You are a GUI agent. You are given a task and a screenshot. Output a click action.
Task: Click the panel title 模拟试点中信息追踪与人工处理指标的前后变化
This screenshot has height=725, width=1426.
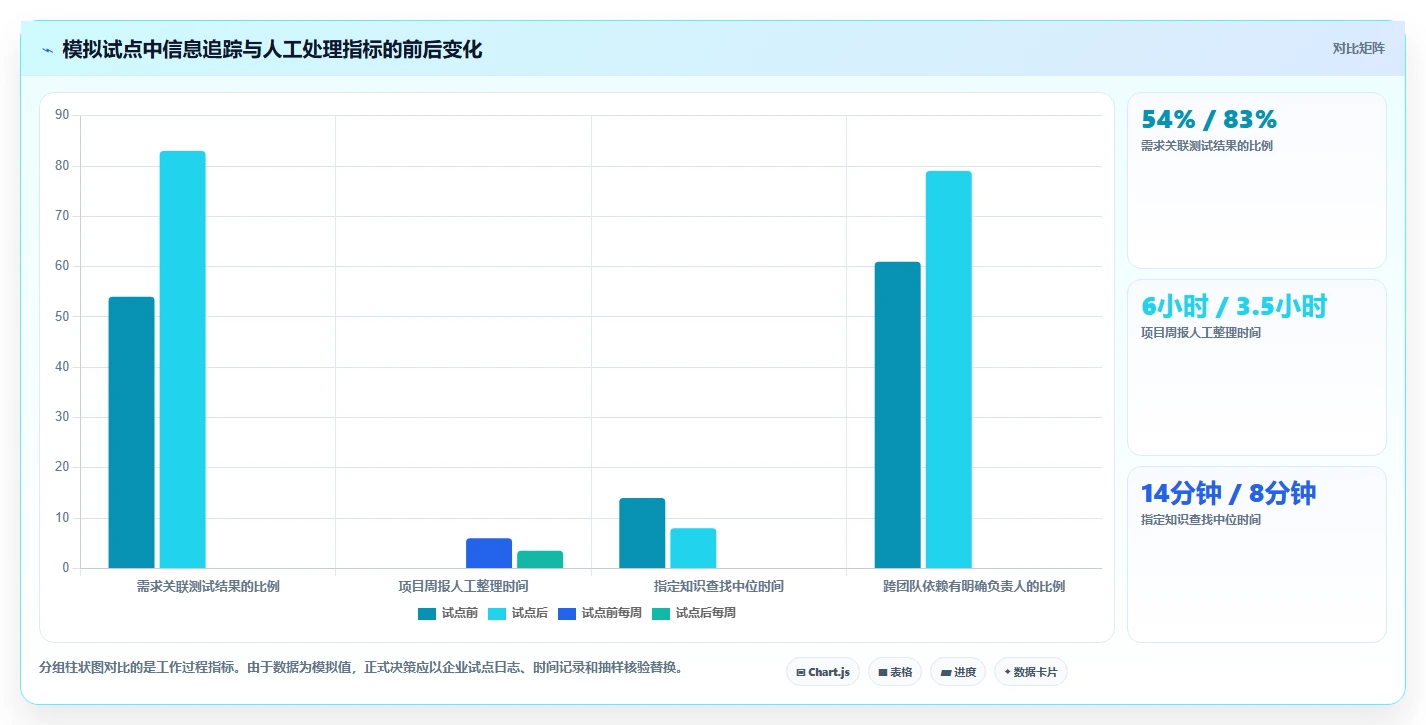tap(272, 50)
